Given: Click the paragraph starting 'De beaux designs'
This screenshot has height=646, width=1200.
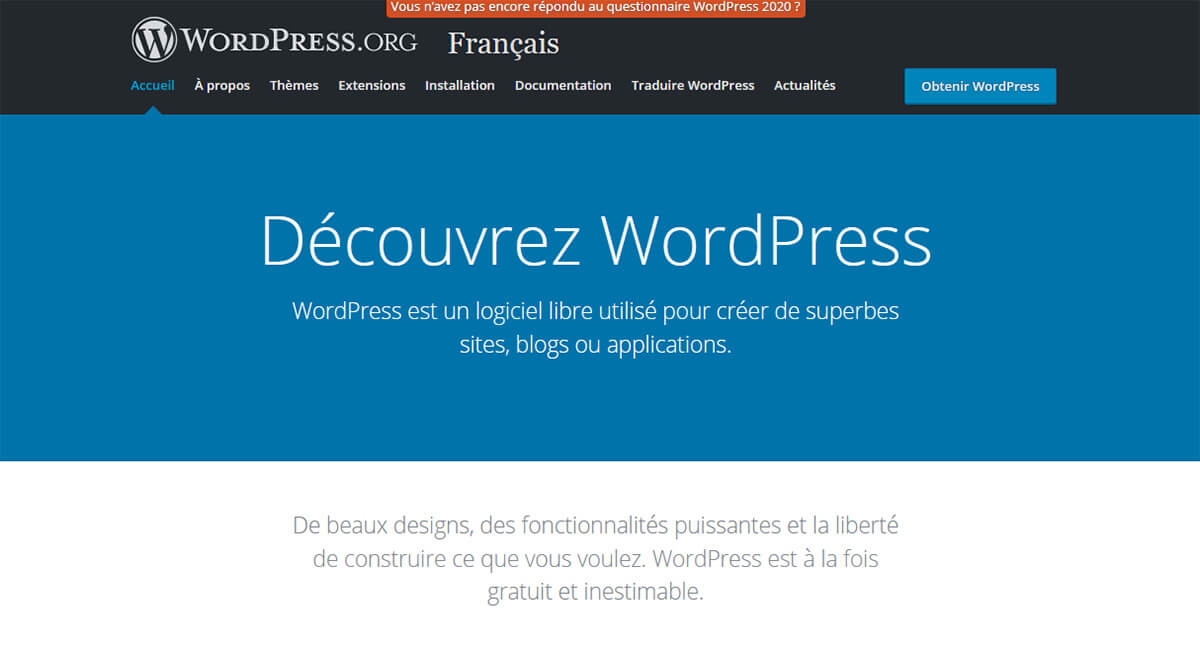Looking at the screenshot, I should click(x=596, y=558).
